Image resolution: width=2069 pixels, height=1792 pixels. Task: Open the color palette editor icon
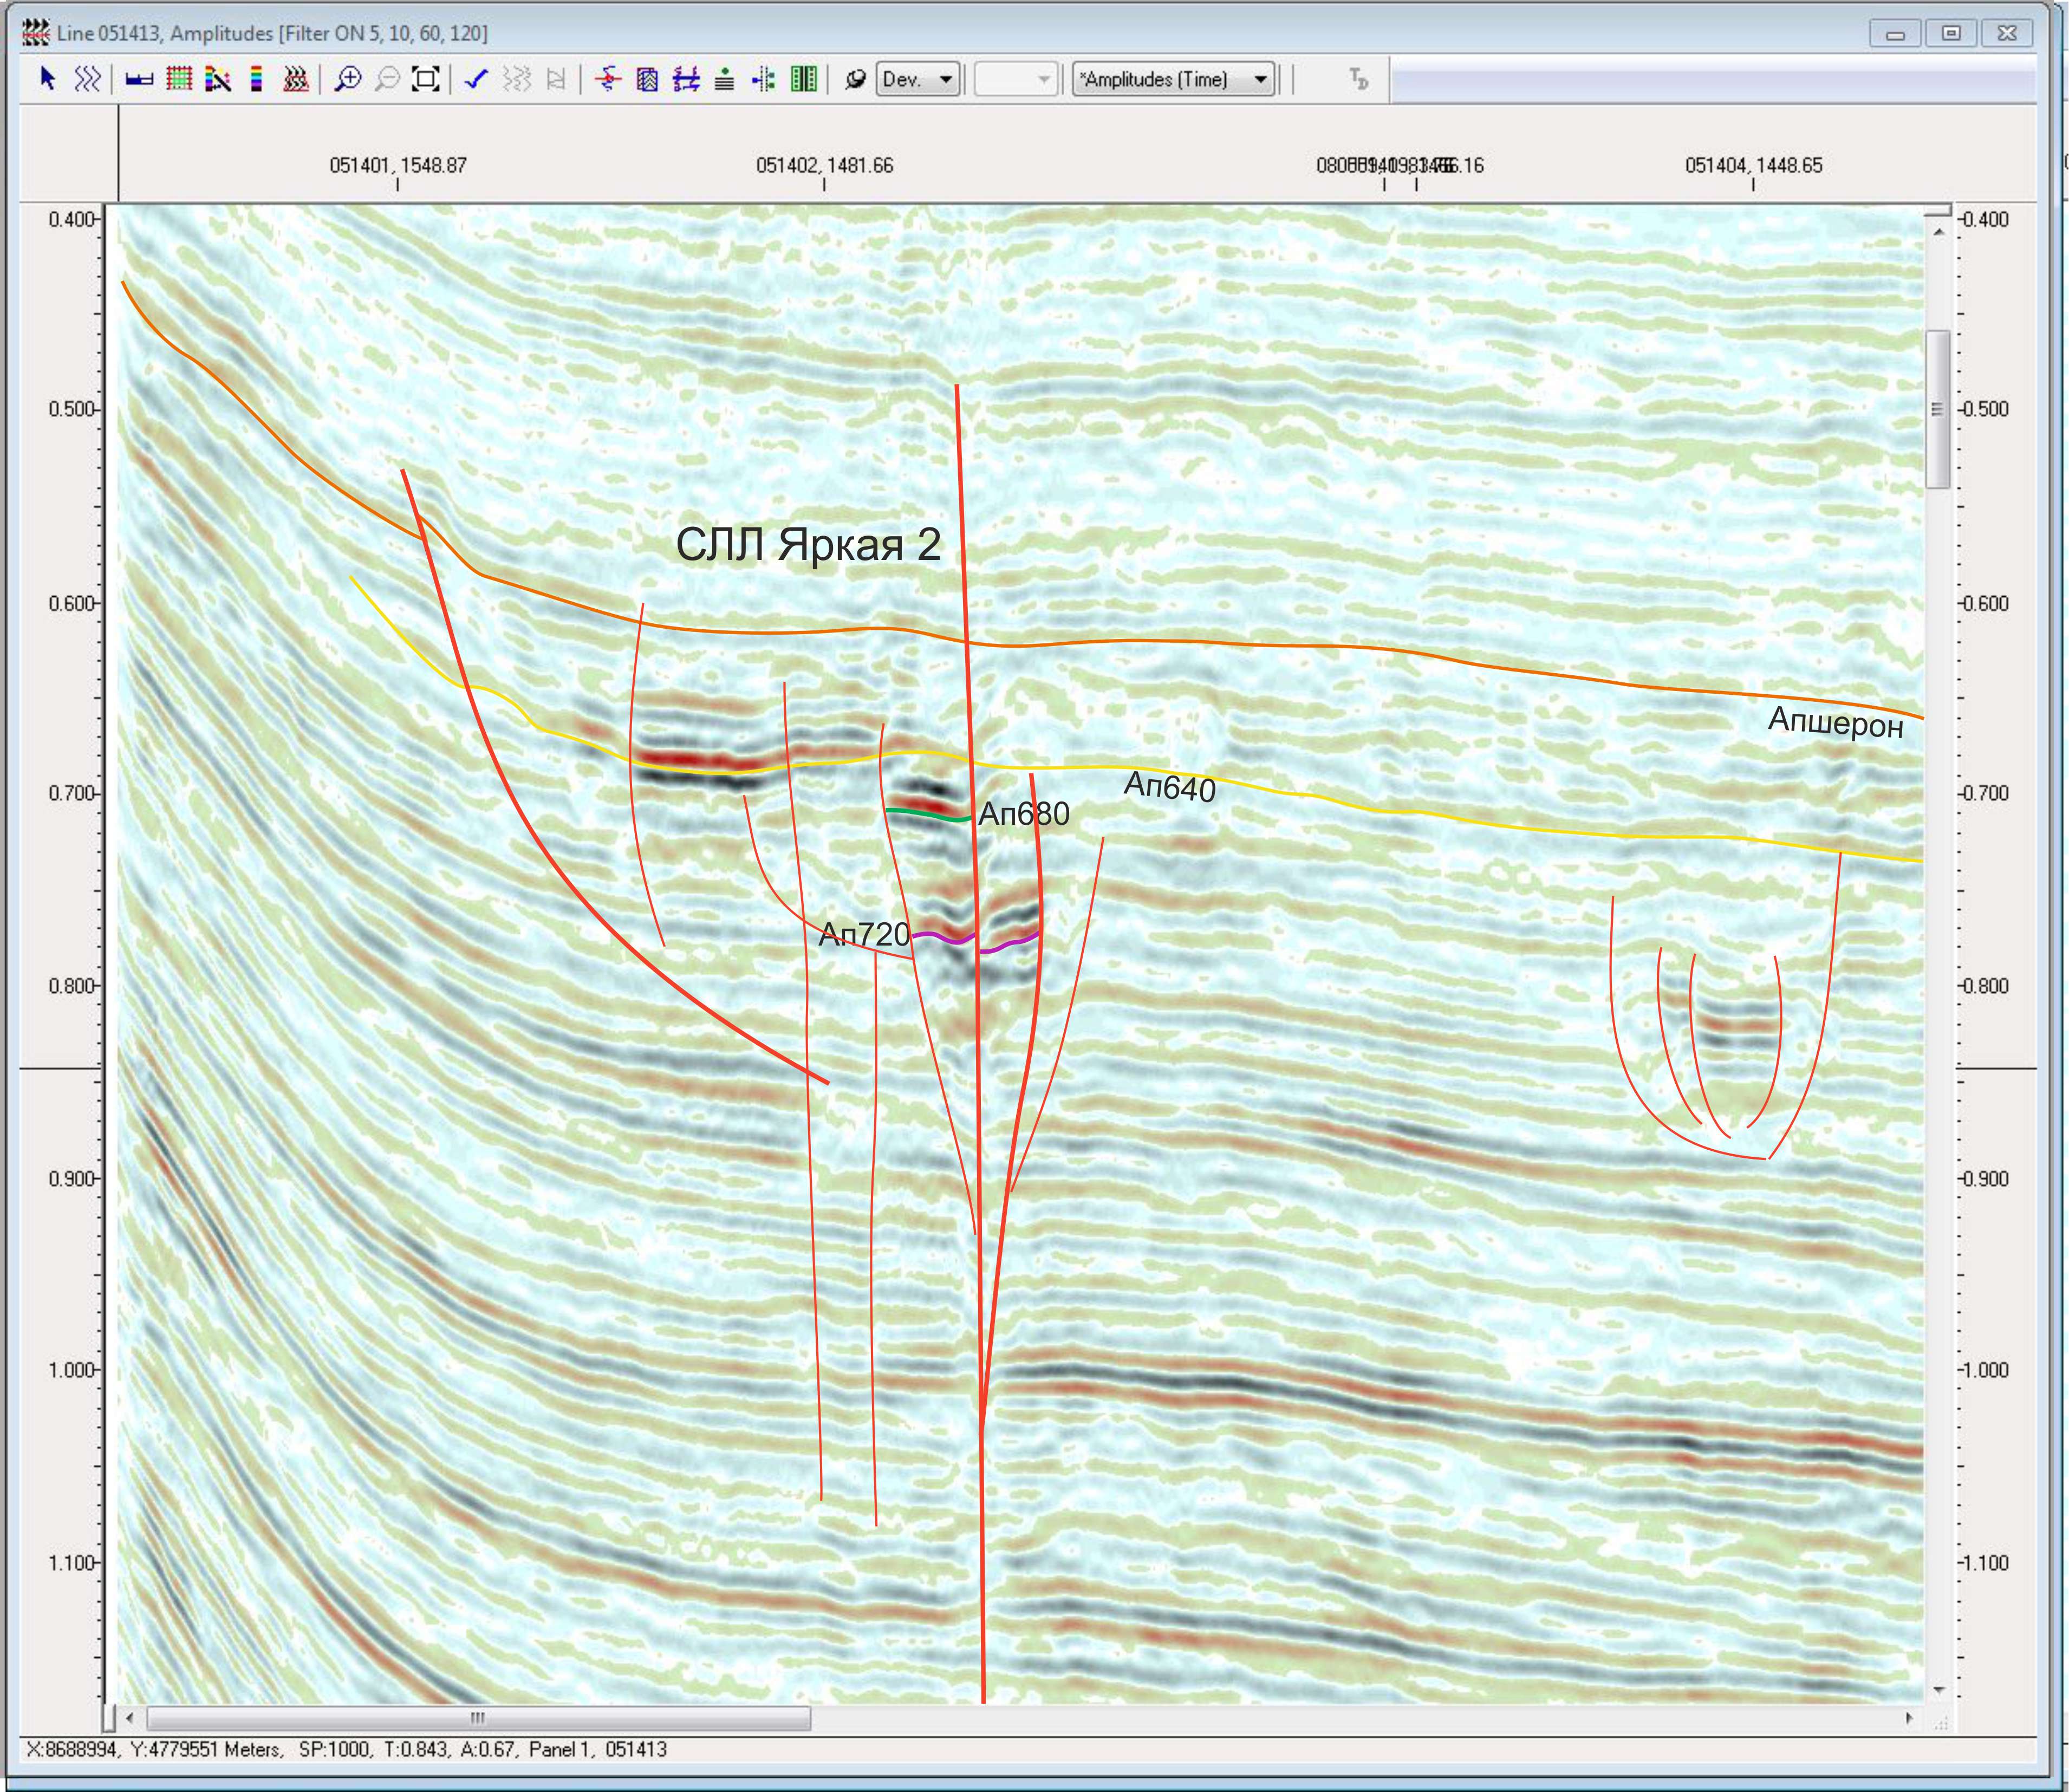(218, 79)
